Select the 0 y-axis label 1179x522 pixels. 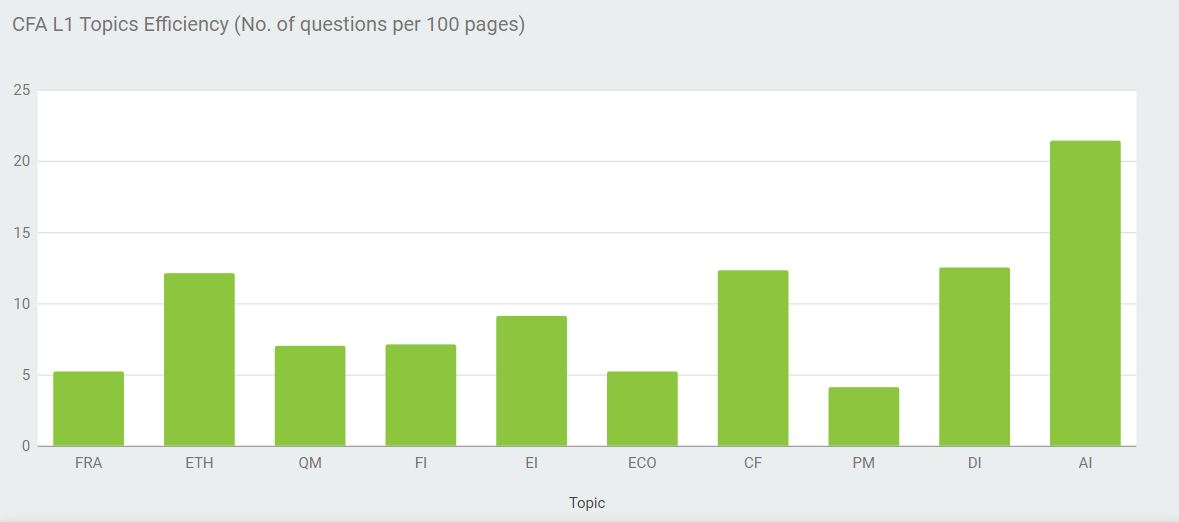[x=25, y=446]
